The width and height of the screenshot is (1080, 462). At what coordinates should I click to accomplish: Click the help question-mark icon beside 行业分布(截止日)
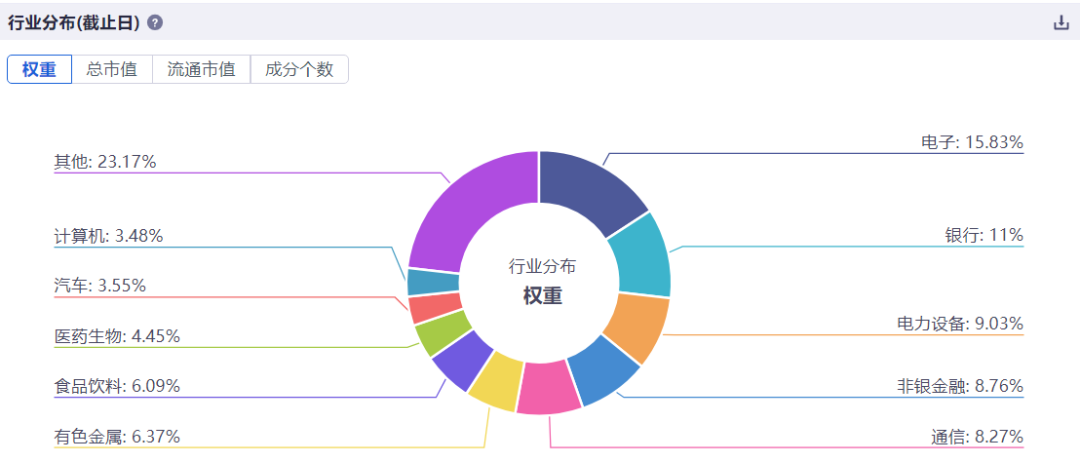point(156,23)
